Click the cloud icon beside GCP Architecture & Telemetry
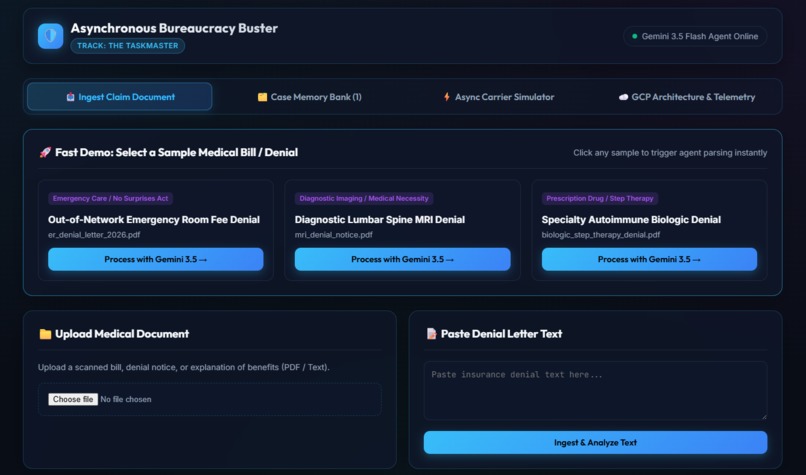 624,97
